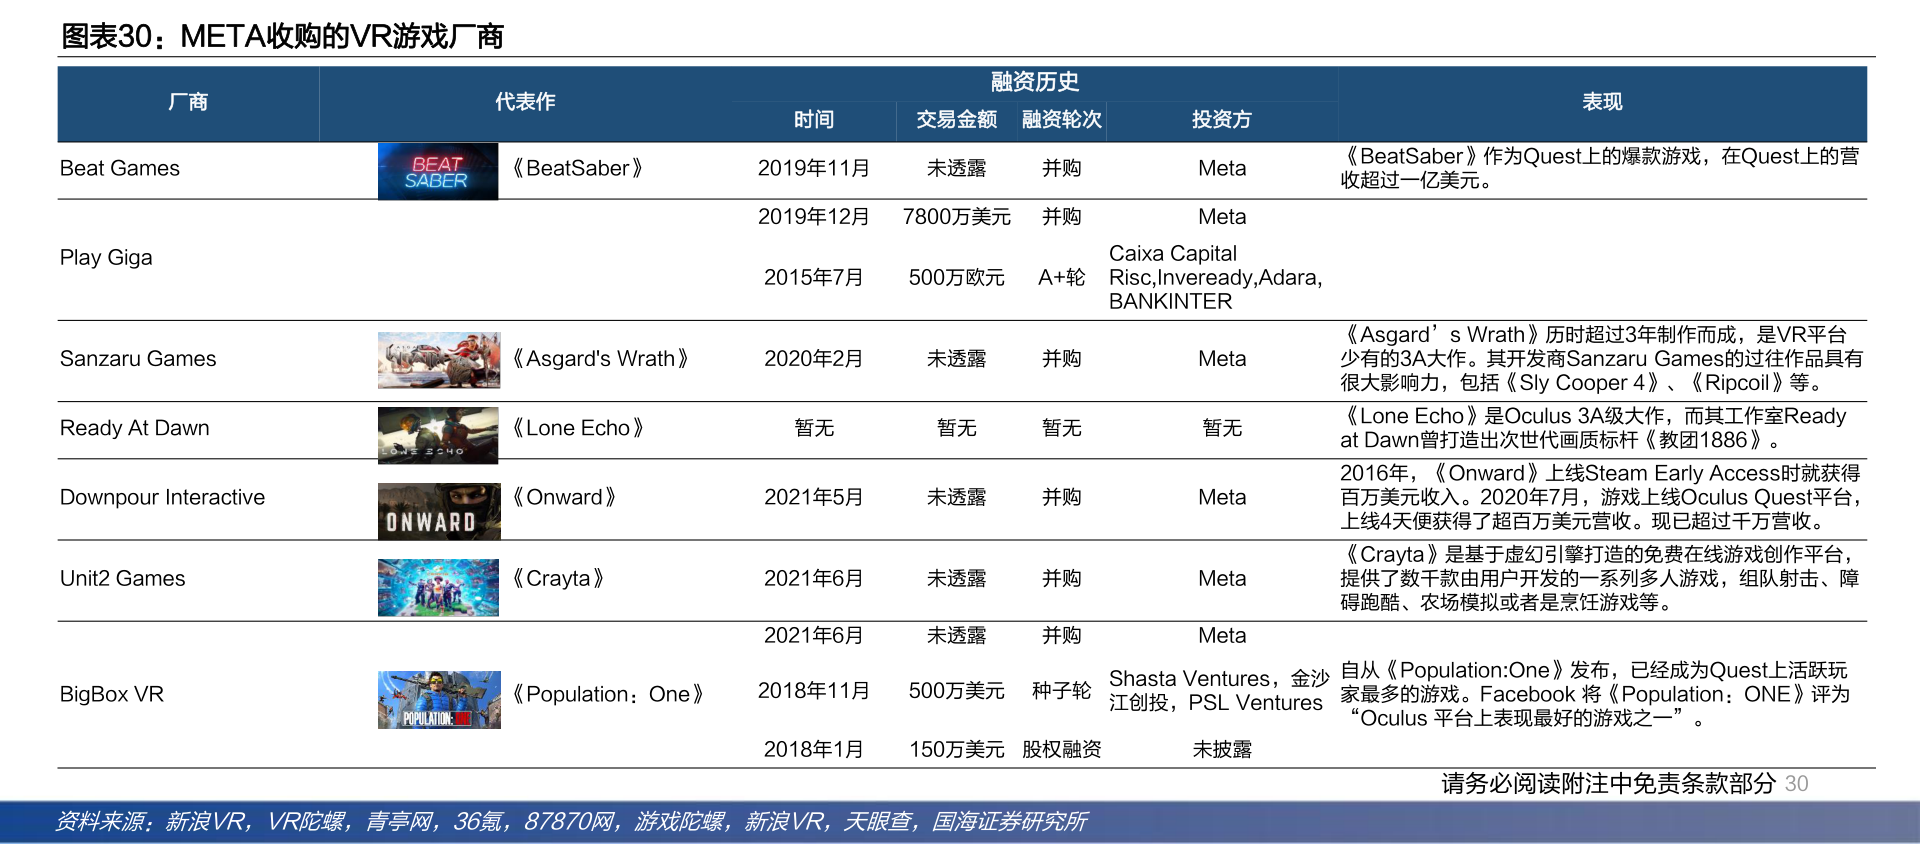The width and height of the screenshot is (1920, 844).
Task: Select the 交易金额 sub-header
Action: (x=957, y=120)
